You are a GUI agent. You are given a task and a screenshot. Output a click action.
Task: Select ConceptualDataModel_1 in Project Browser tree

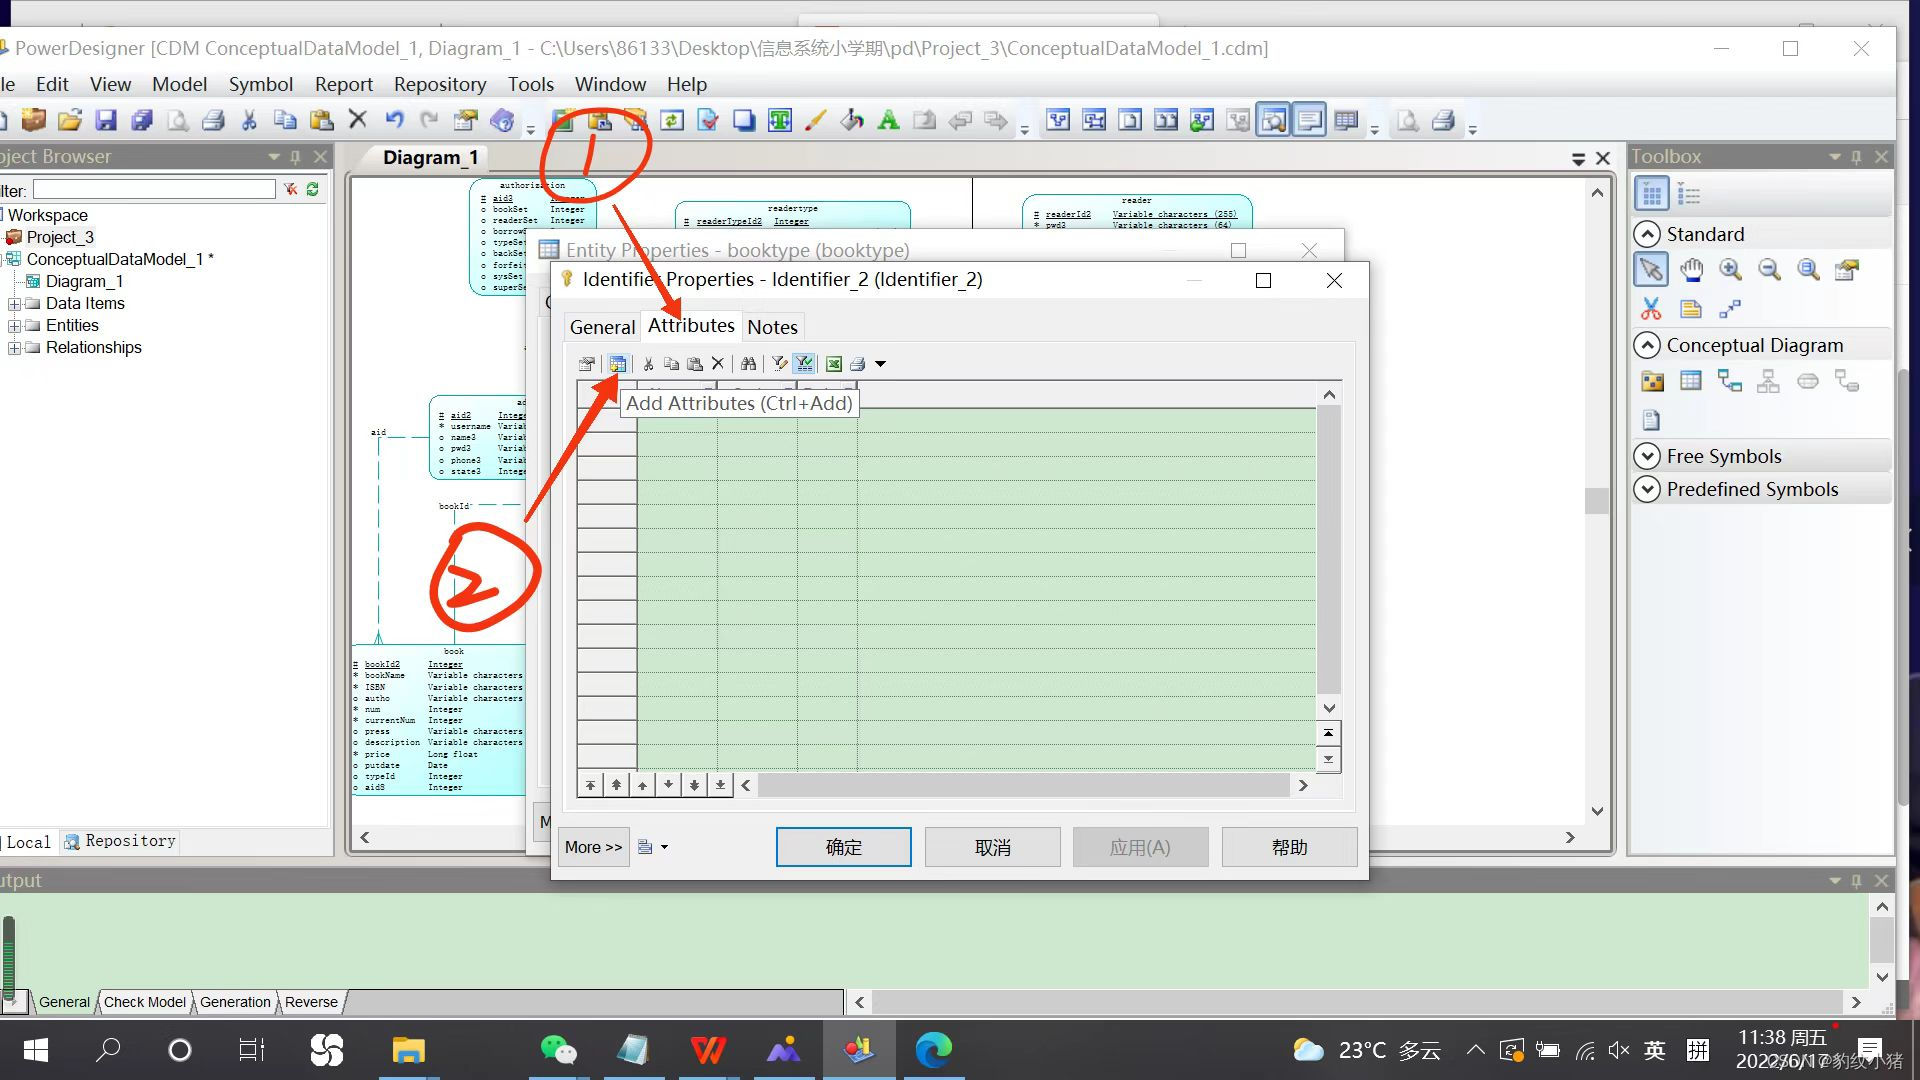(x=116, y=258)
